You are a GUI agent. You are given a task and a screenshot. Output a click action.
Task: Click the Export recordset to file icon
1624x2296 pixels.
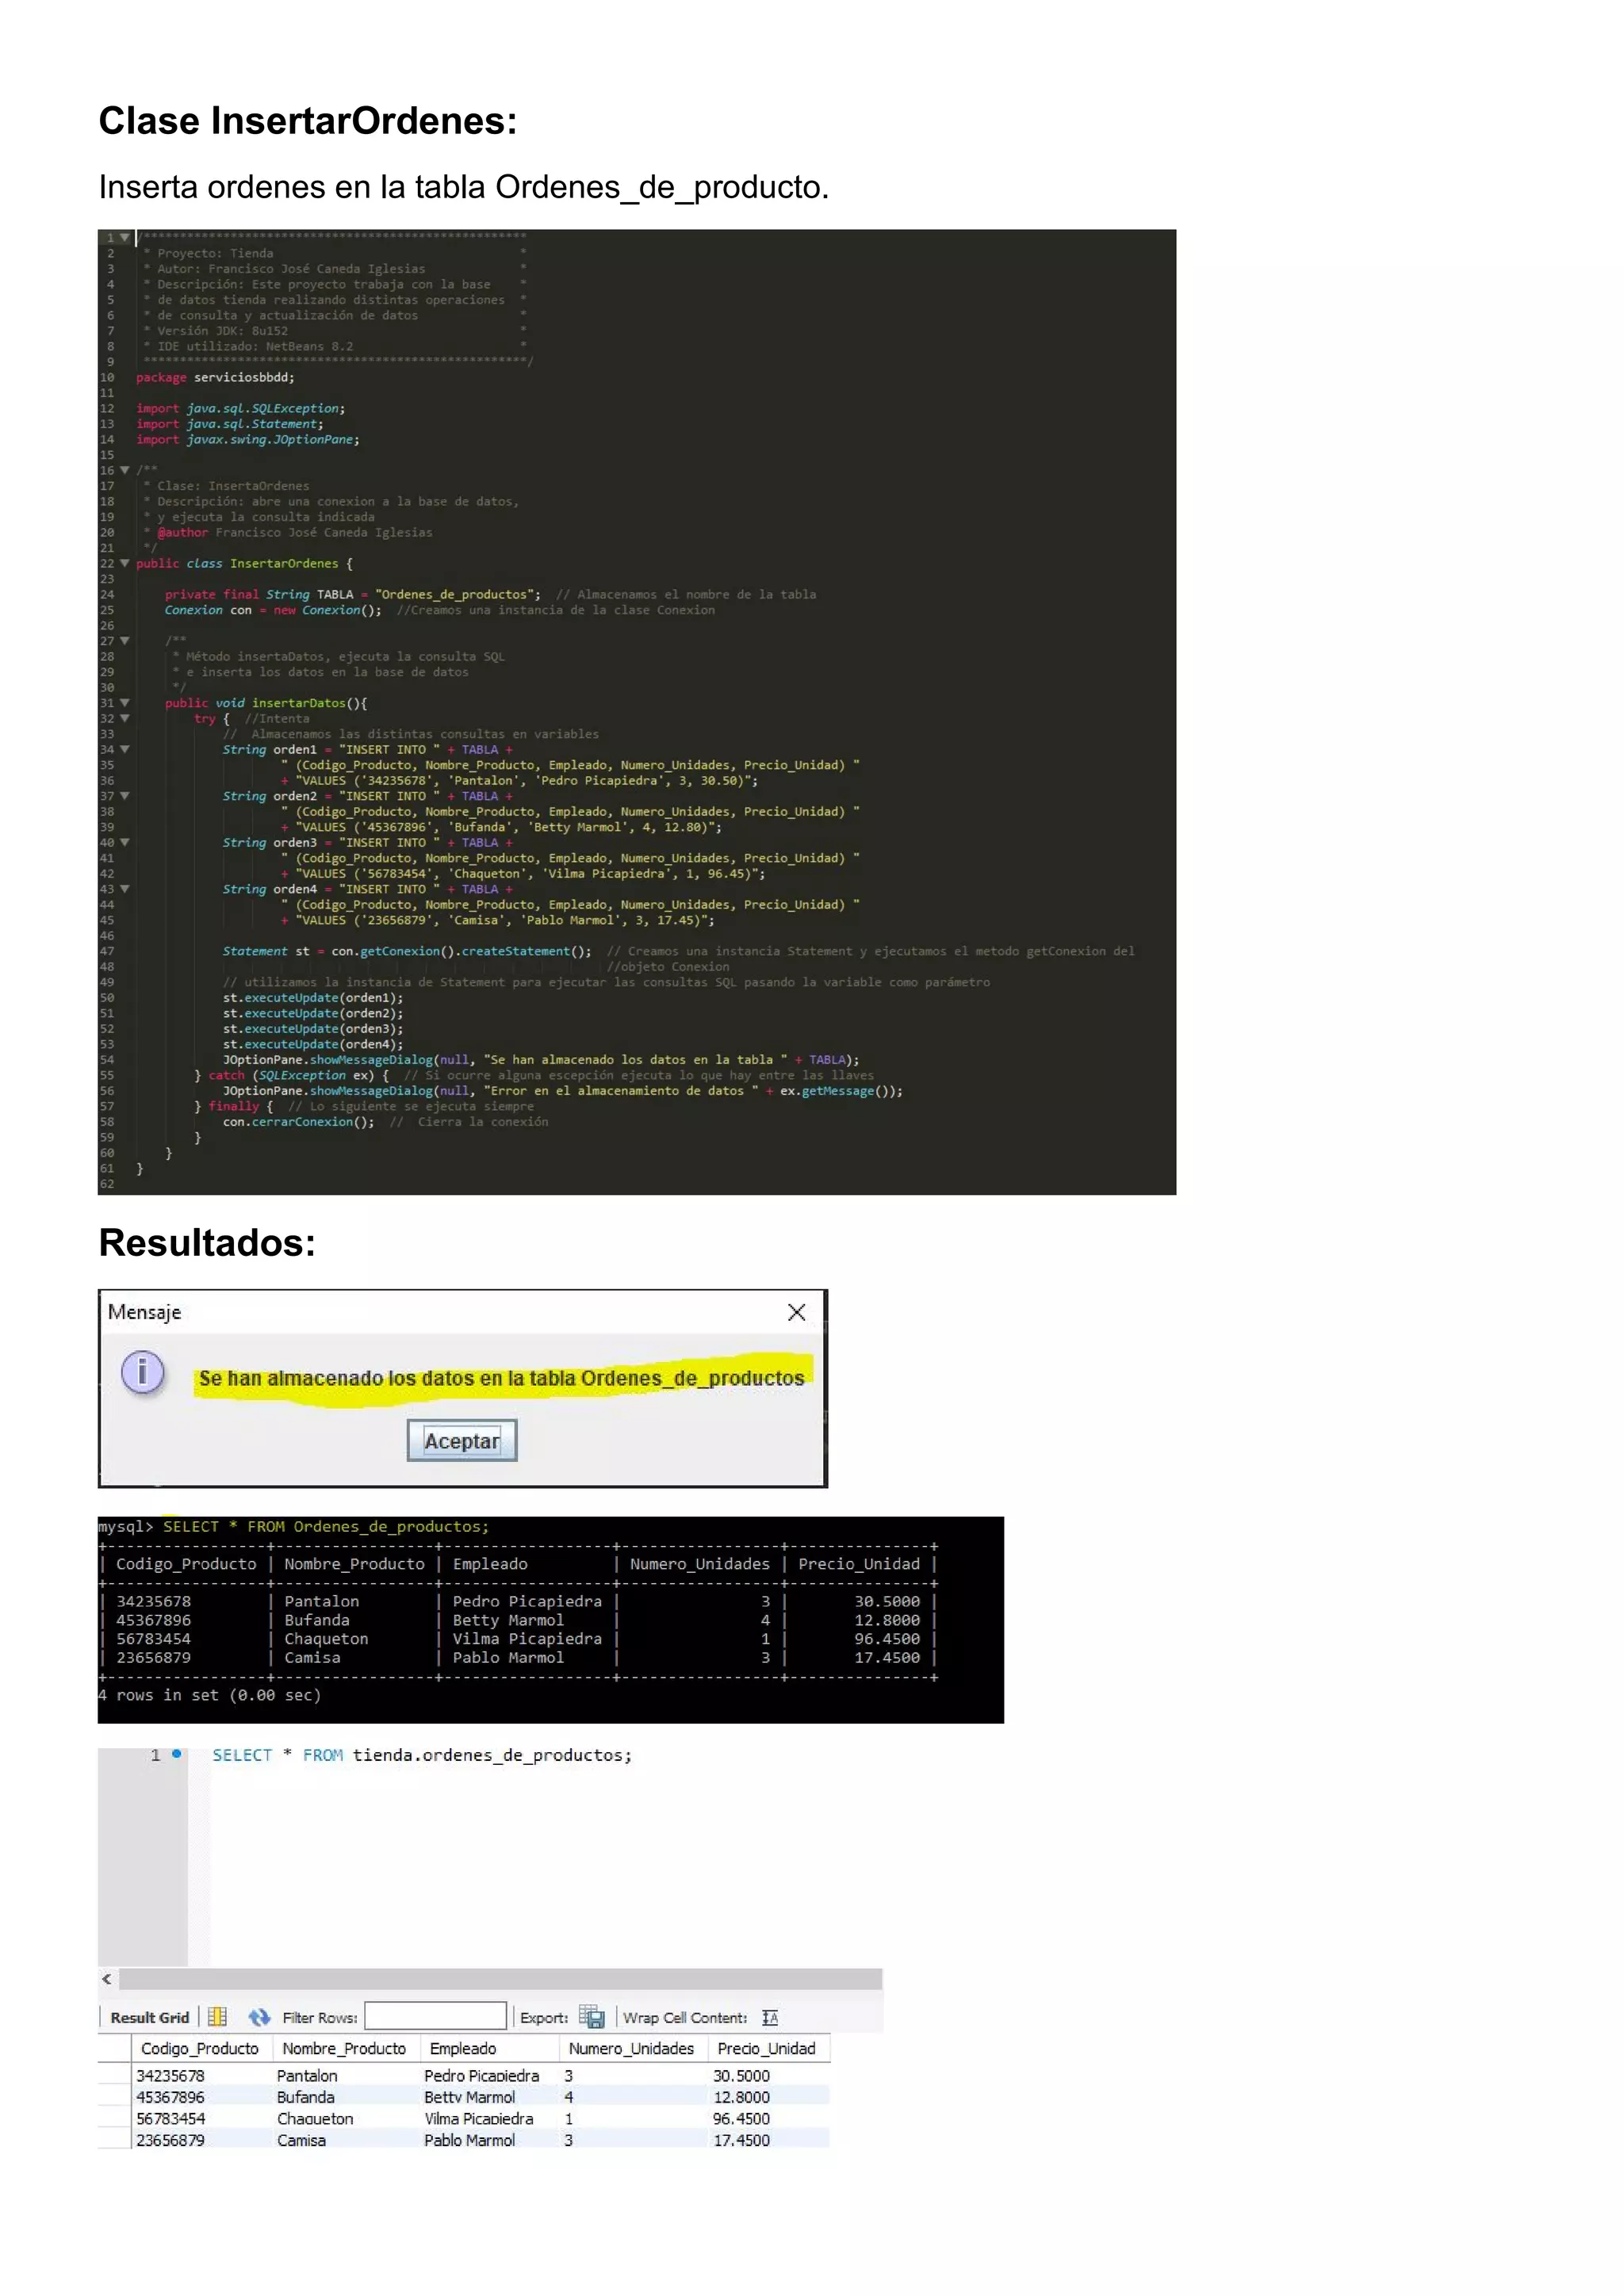pos(591,2017)
